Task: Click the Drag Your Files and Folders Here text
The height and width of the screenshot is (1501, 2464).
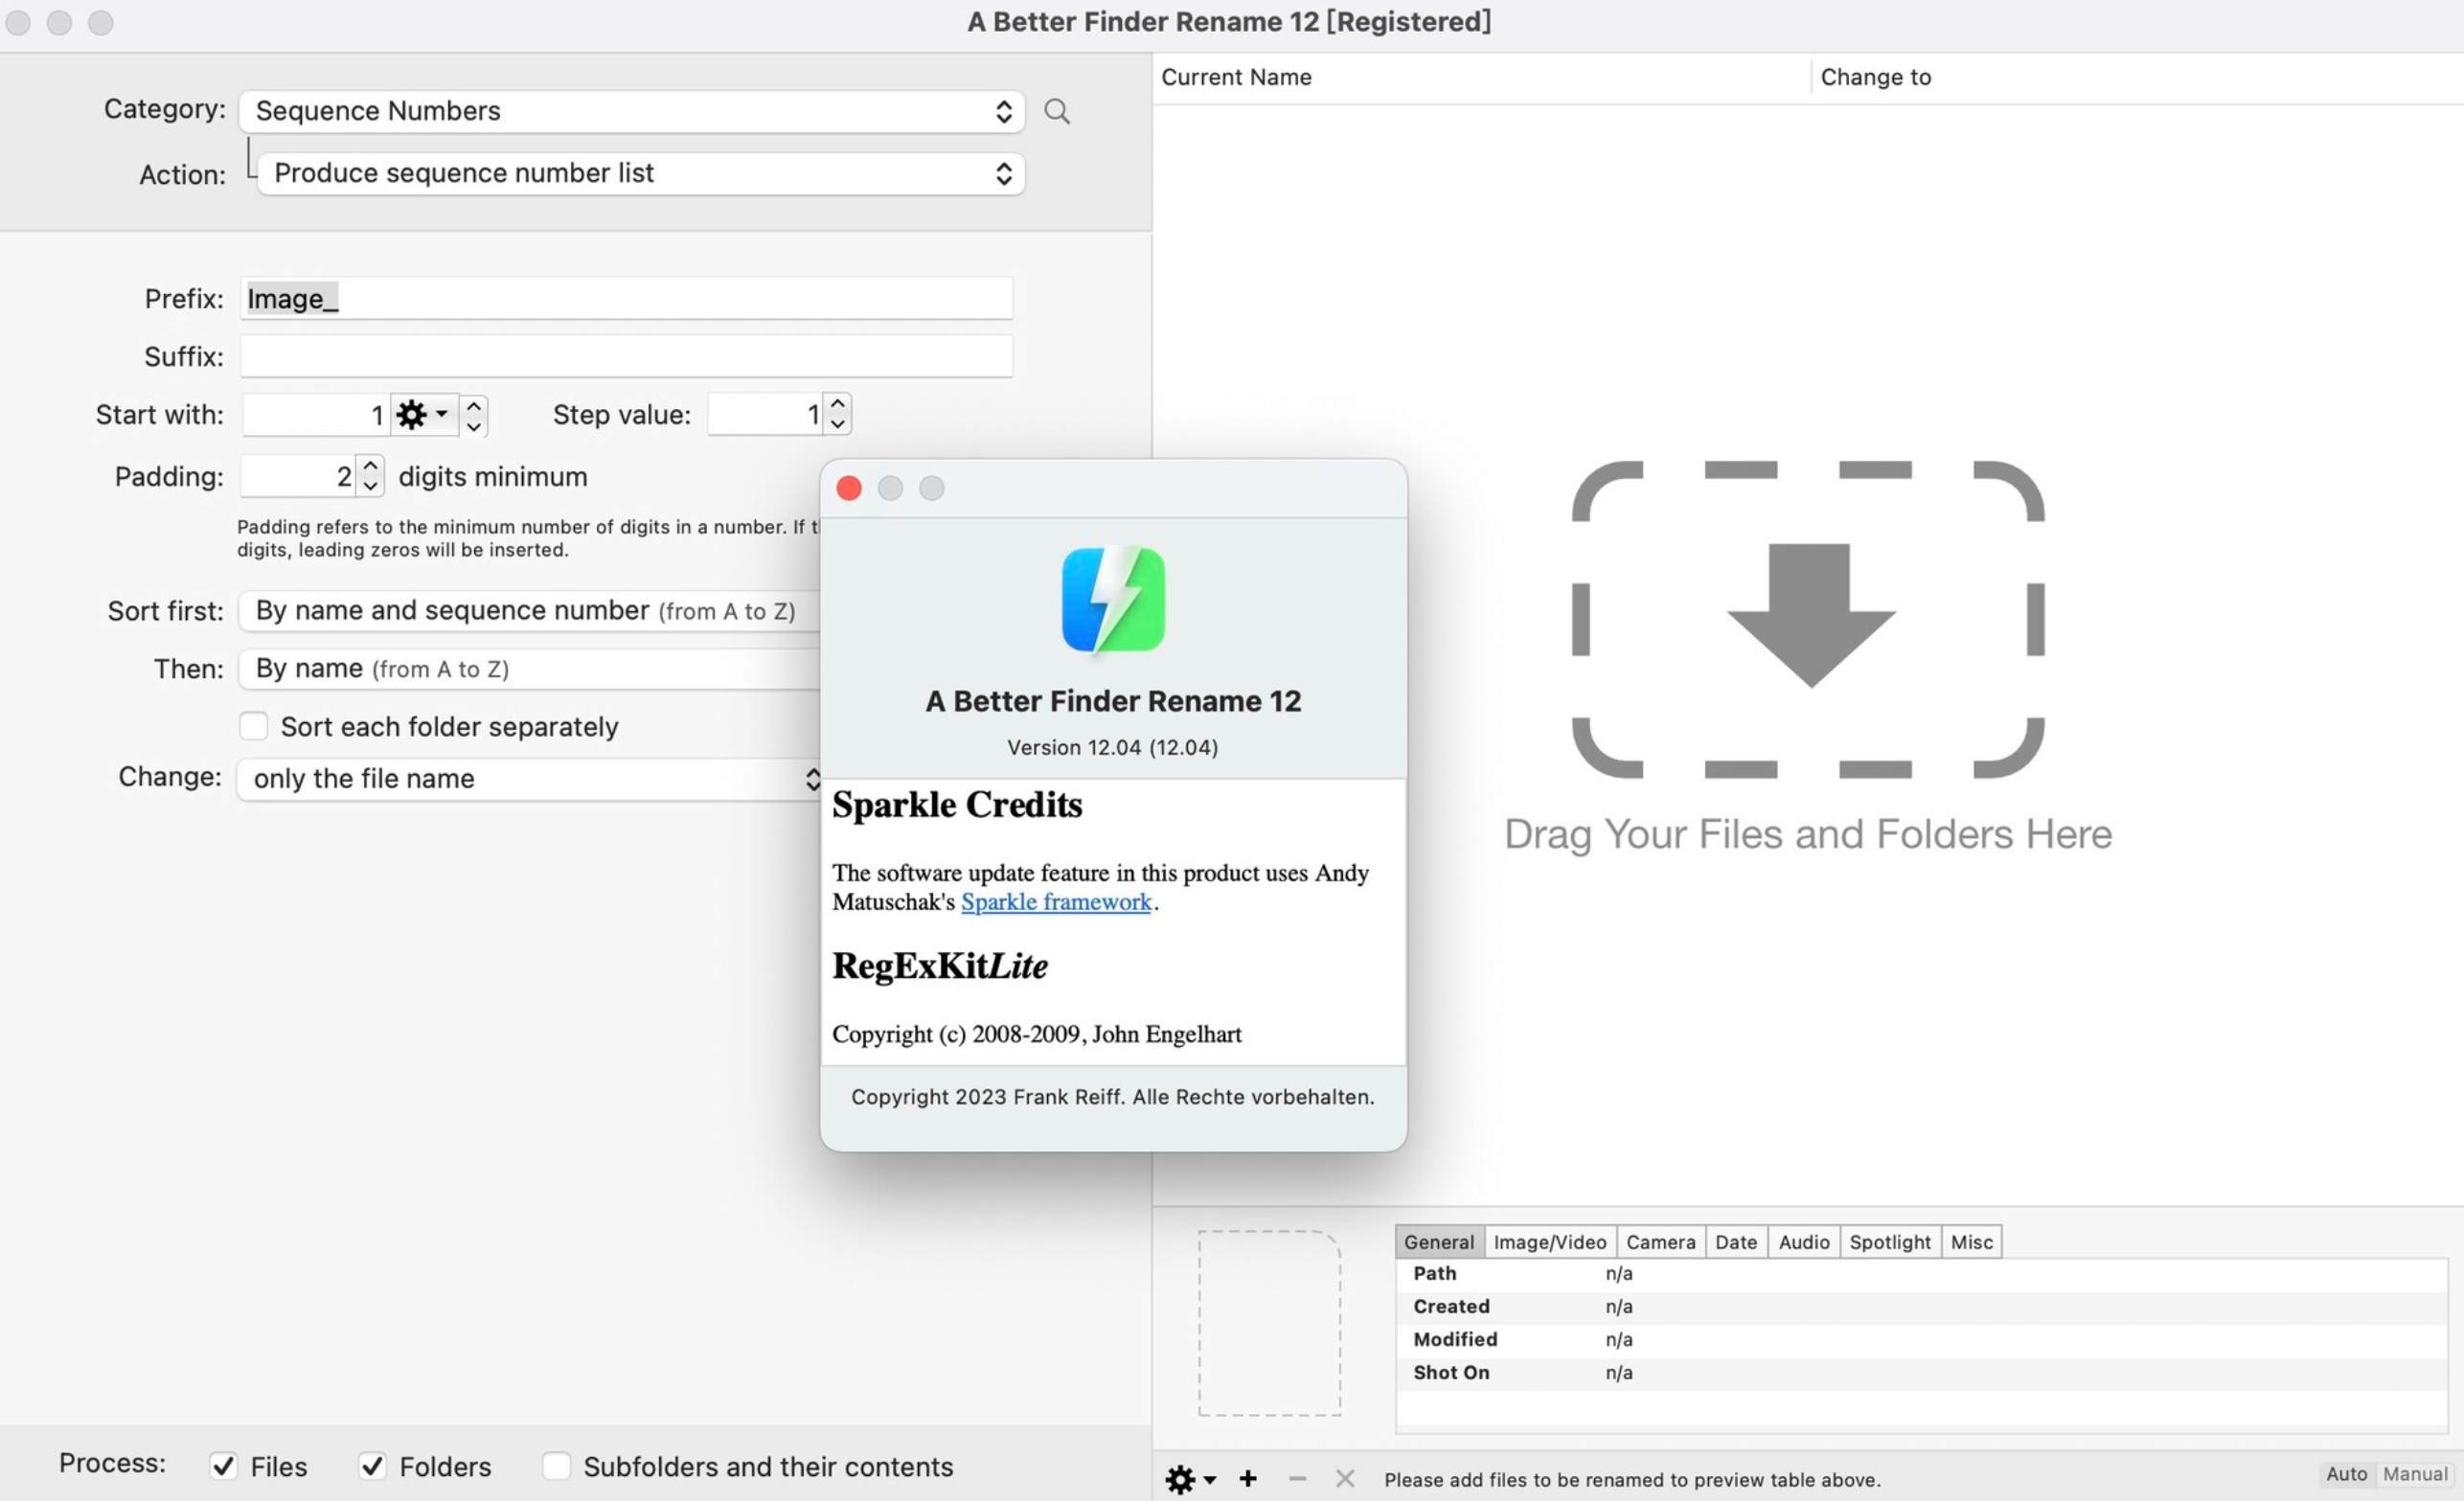Action: tap(1807, 834)
